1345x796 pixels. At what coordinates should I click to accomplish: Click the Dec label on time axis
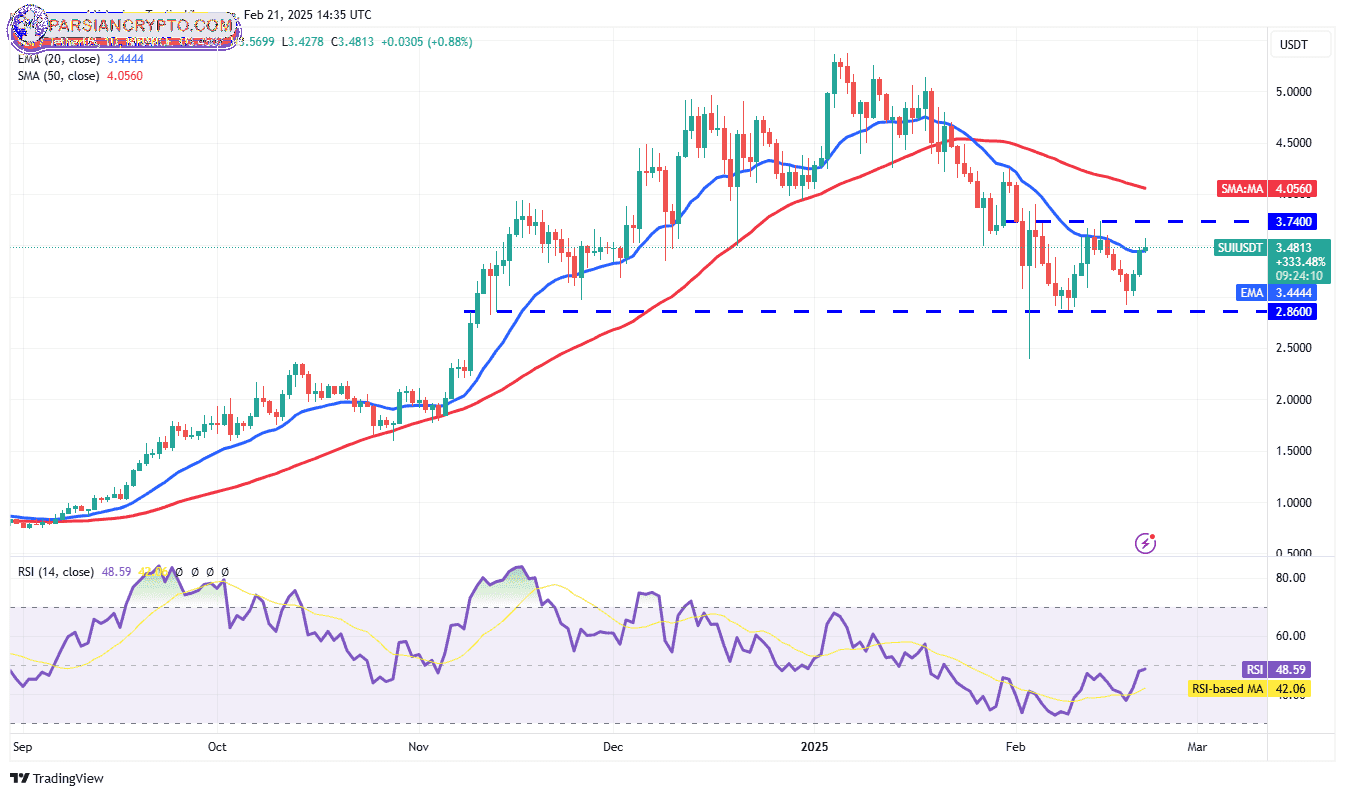[x=613, y=746]
